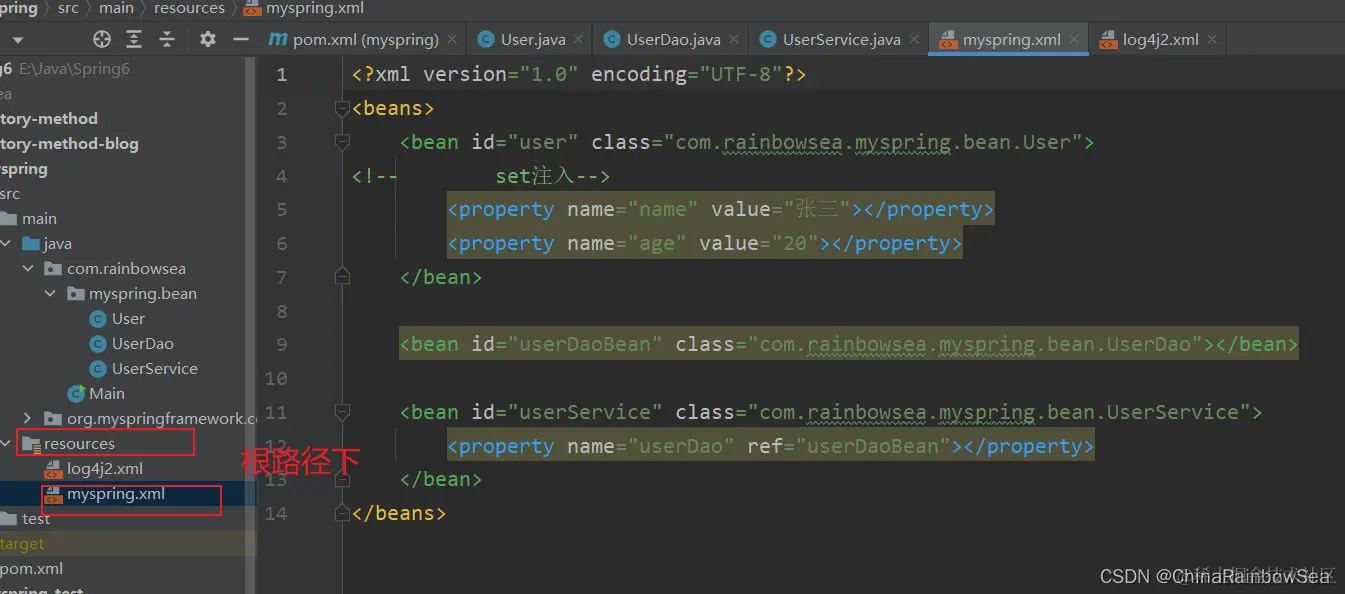This screenshot has height=594, width=1345.
Task: Click the Select Opened File locate icon
Action: click(102, 39)
